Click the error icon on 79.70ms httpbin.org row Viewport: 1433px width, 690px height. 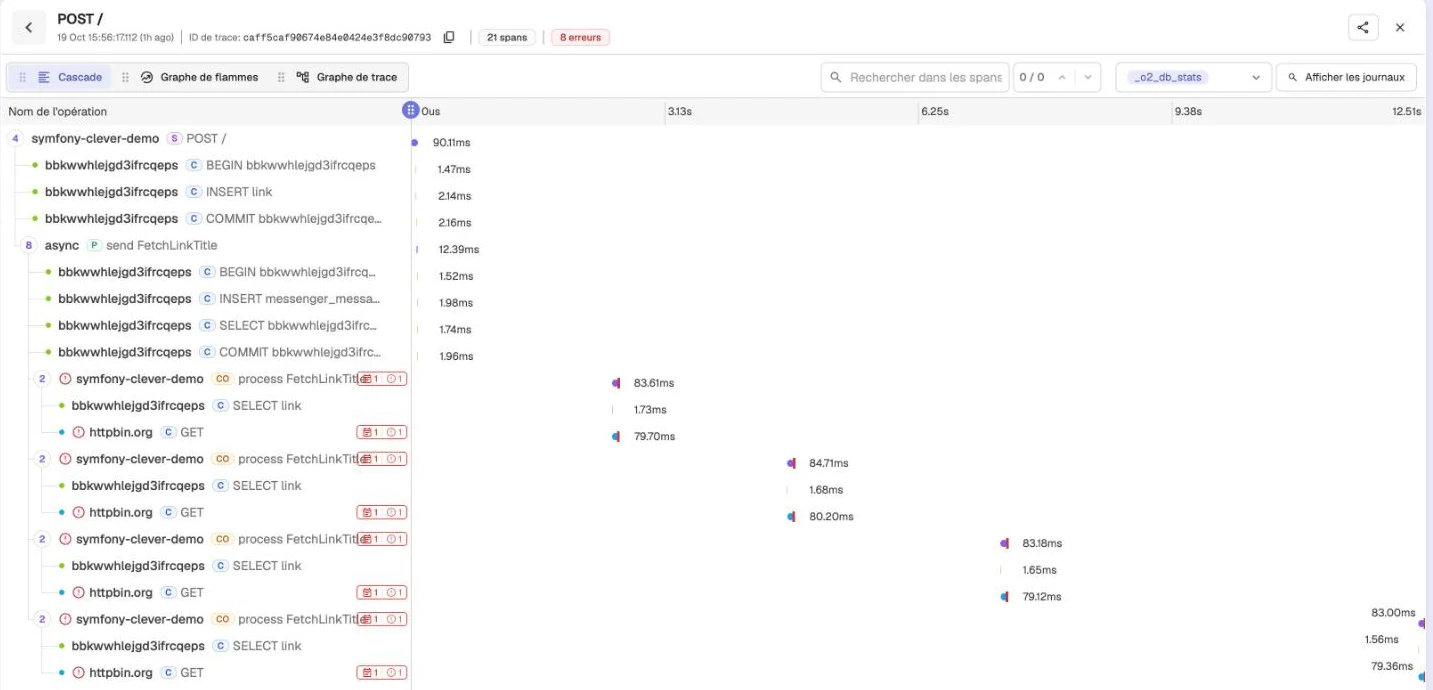[79, 432]
